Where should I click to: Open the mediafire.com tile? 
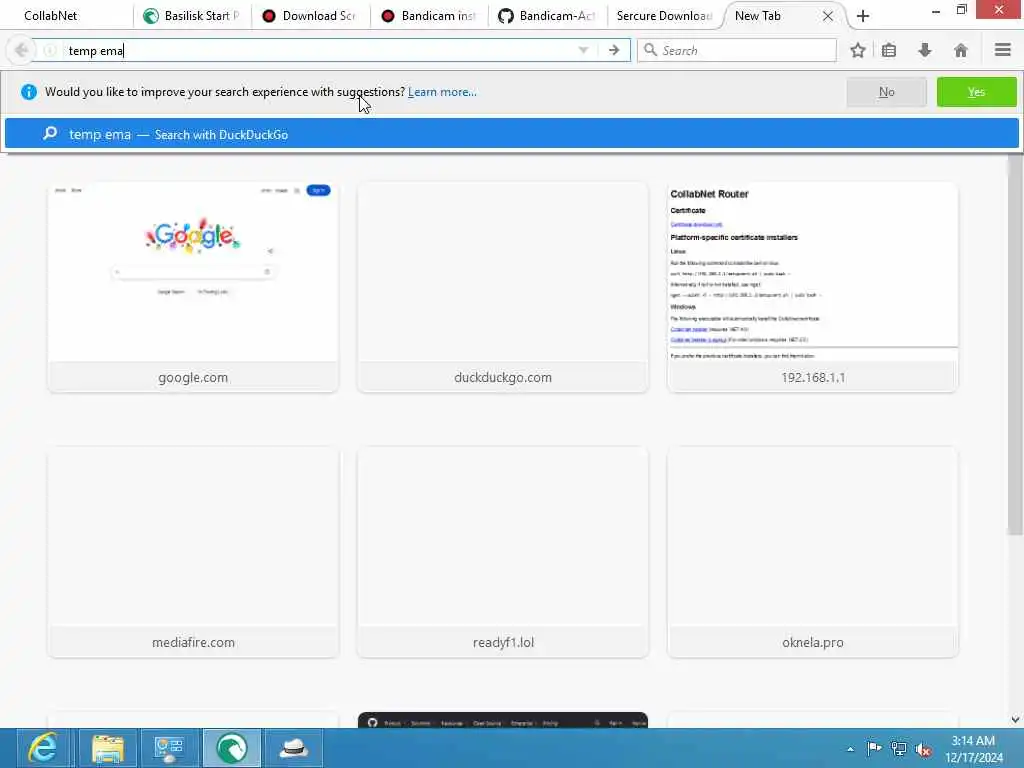193,552
